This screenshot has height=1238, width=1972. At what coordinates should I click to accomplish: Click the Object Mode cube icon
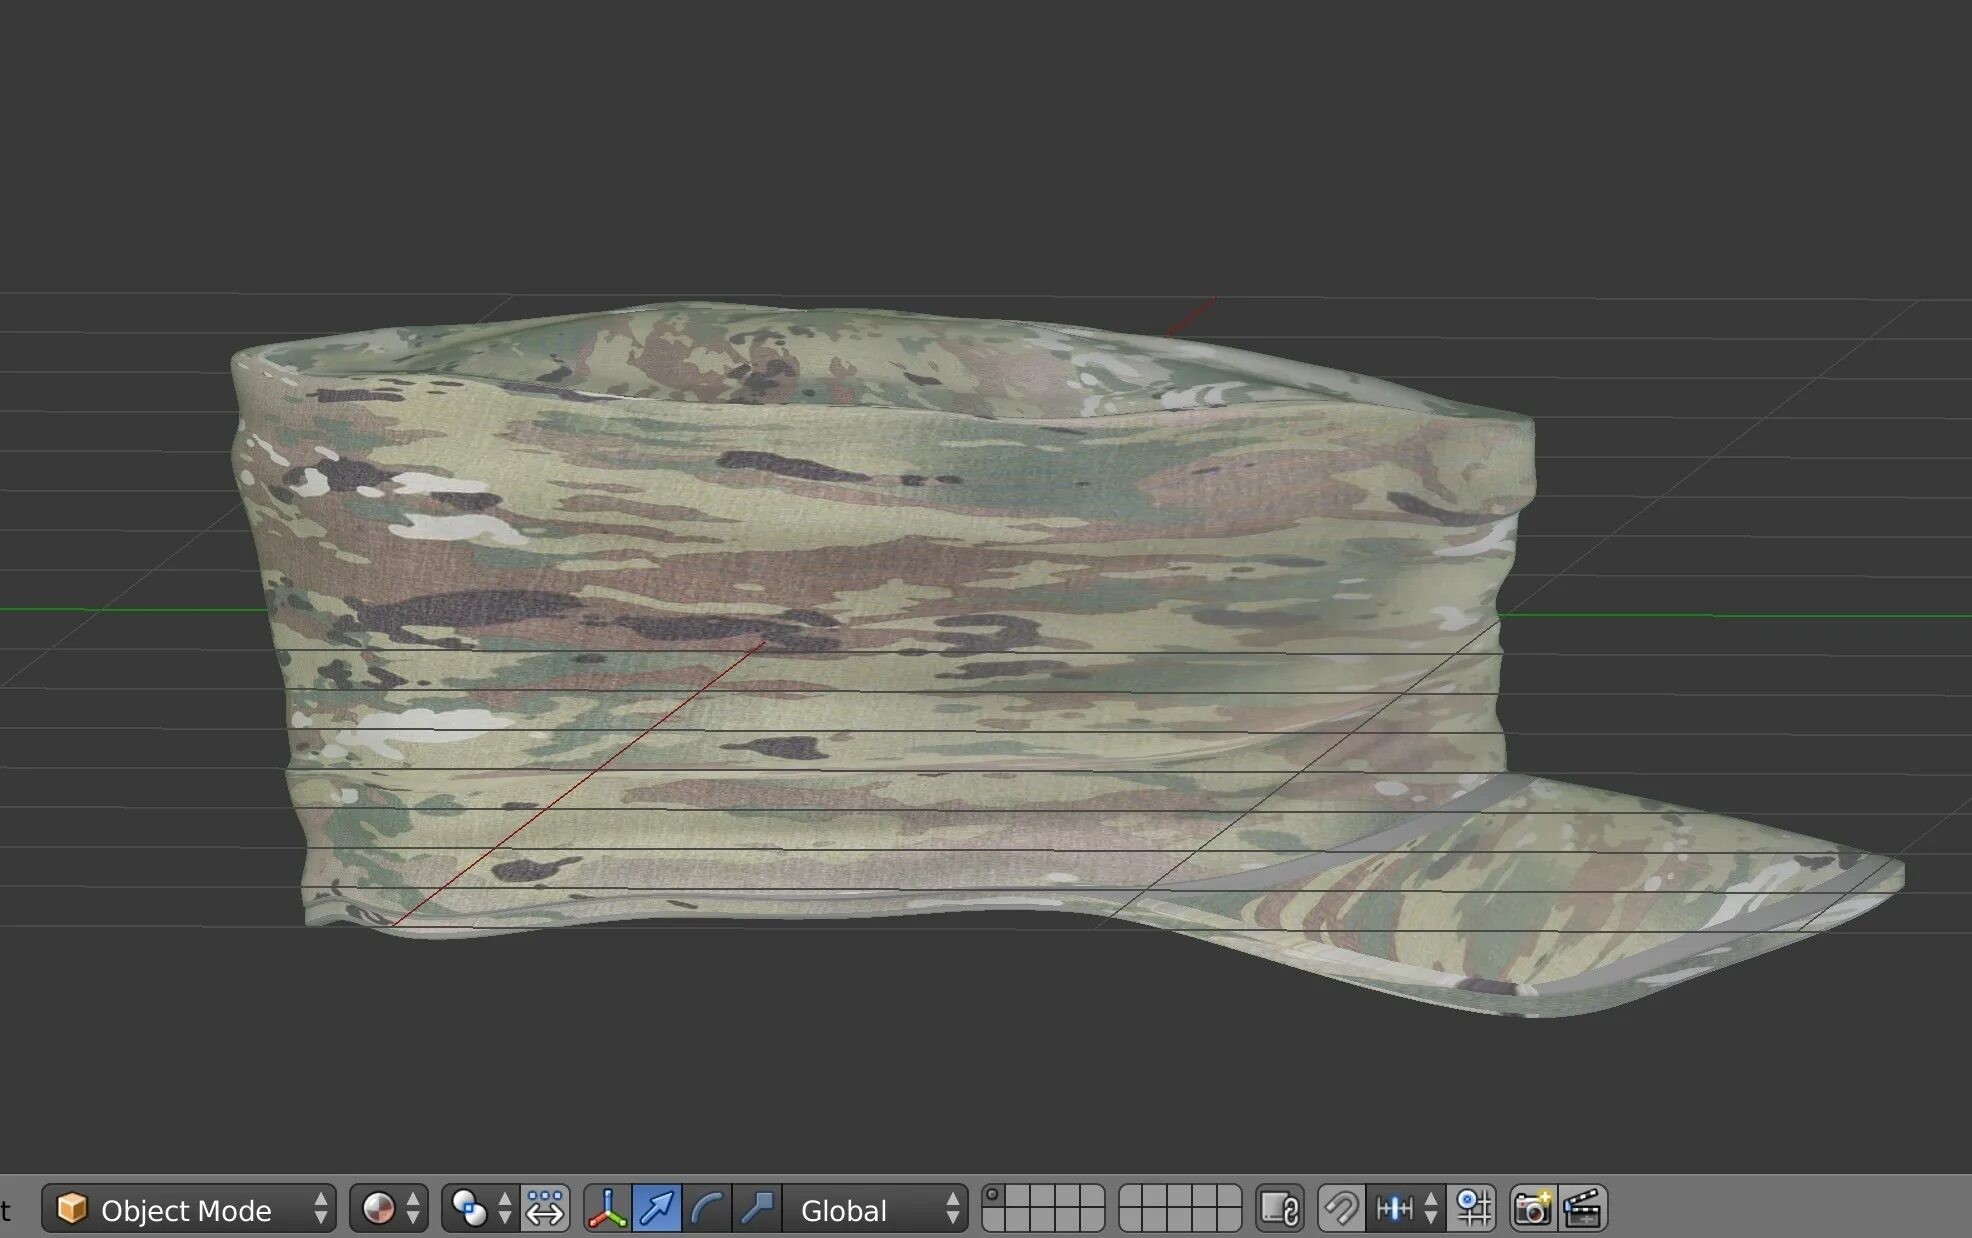[72, 1209]
